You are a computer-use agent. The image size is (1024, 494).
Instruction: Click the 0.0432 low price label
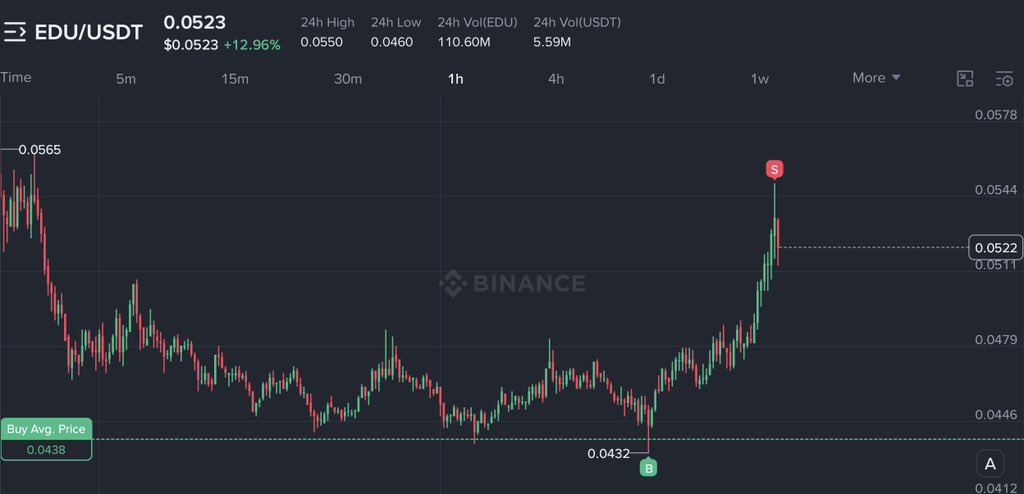tap(609, 453)
